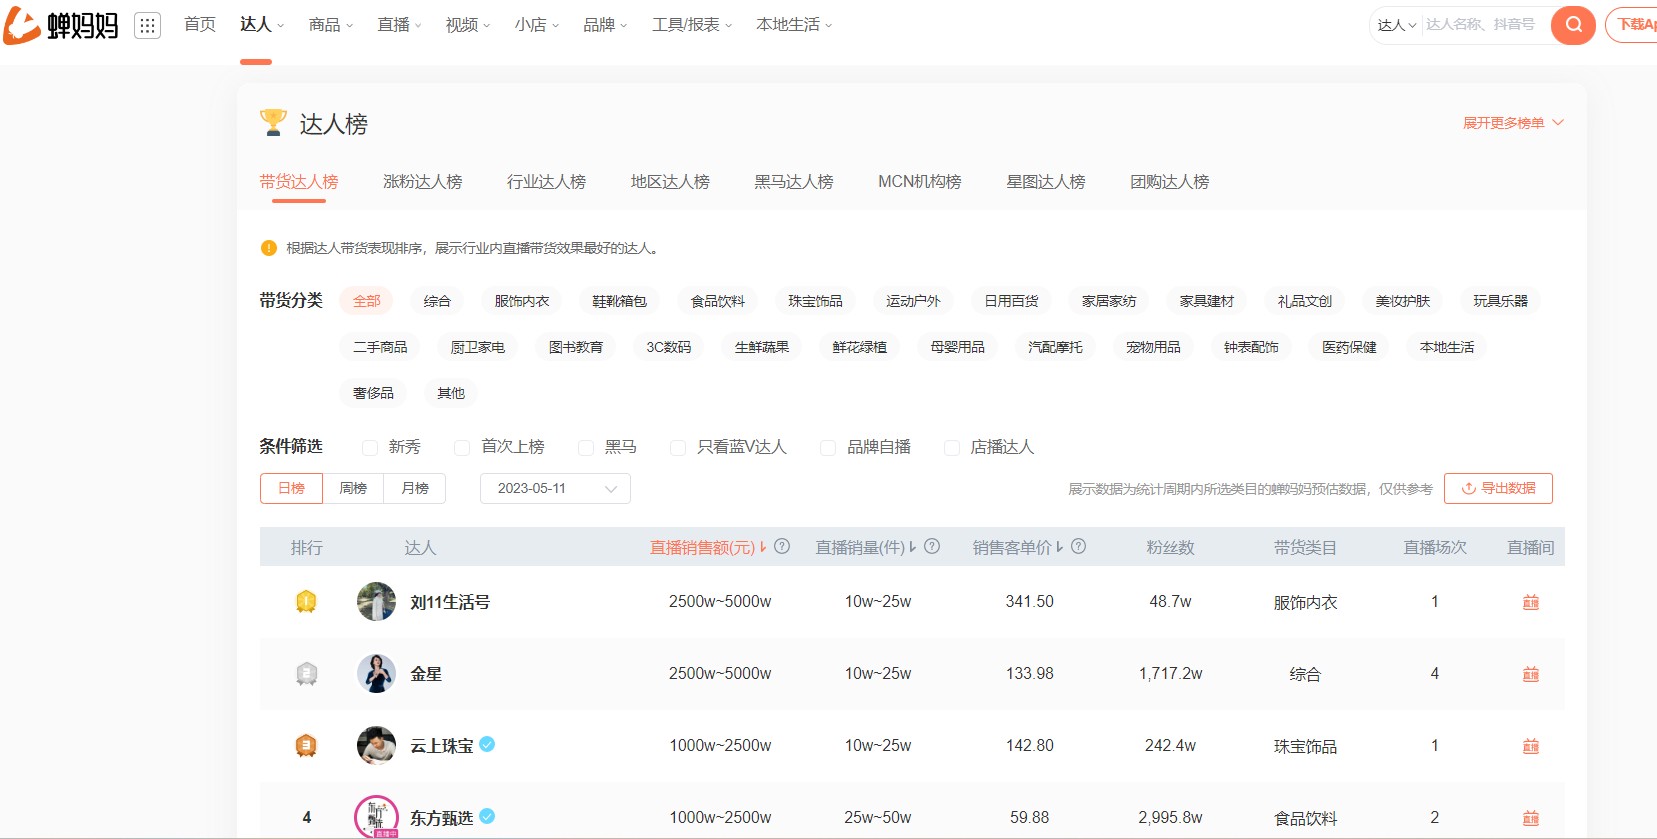Switch to MCN机构榜 tab
This screenshot has height=839, width=1657.
point(920,182)
